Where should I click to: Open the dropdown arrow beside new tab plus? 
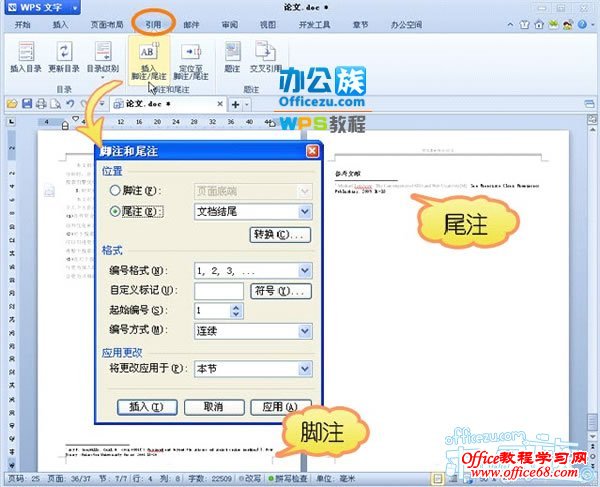(x=247, y=104)
